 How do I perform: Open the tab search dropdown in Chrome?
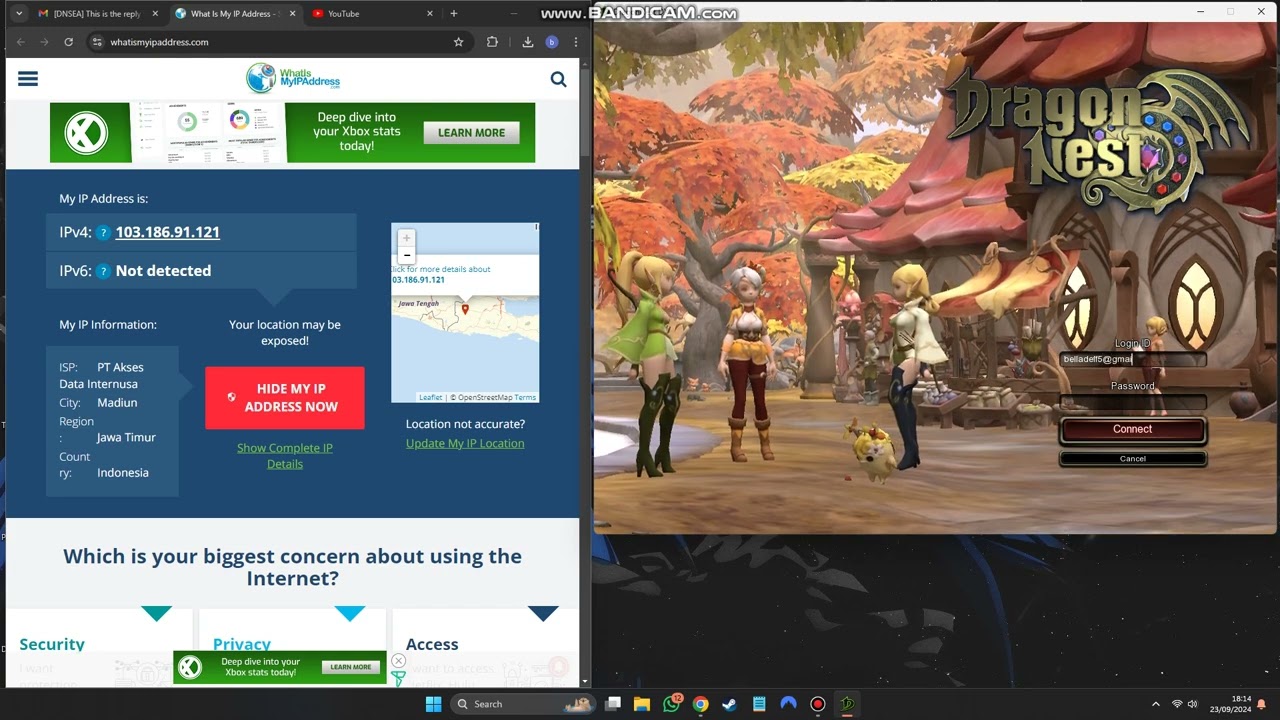(x=19, y=14)
